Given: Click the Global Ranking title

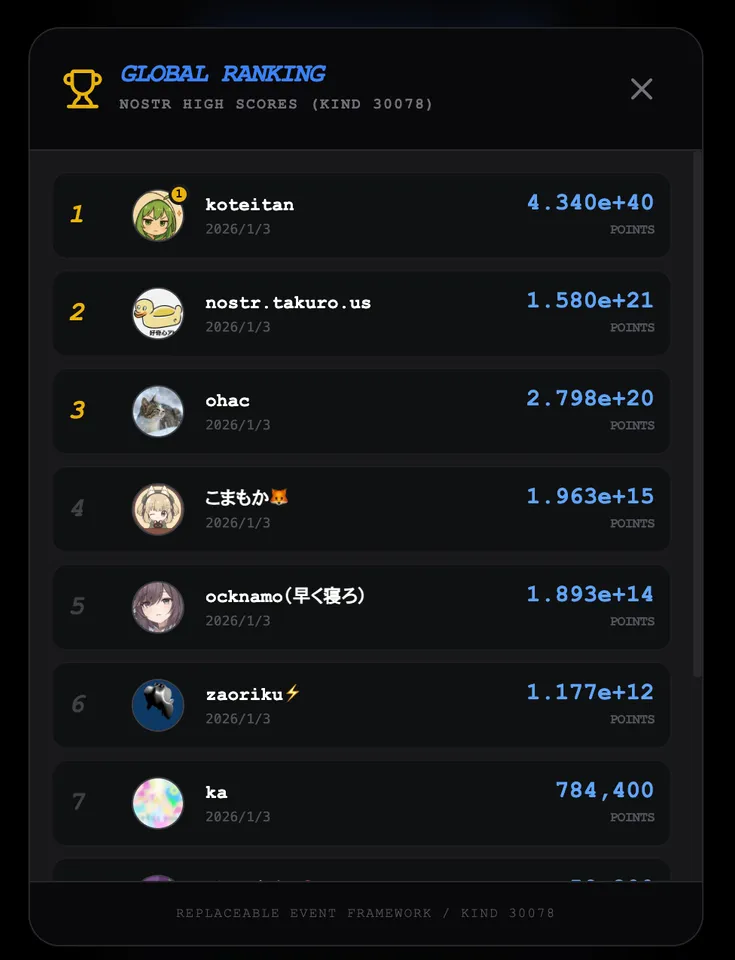Looking at the screenshot, I should 223,74.
